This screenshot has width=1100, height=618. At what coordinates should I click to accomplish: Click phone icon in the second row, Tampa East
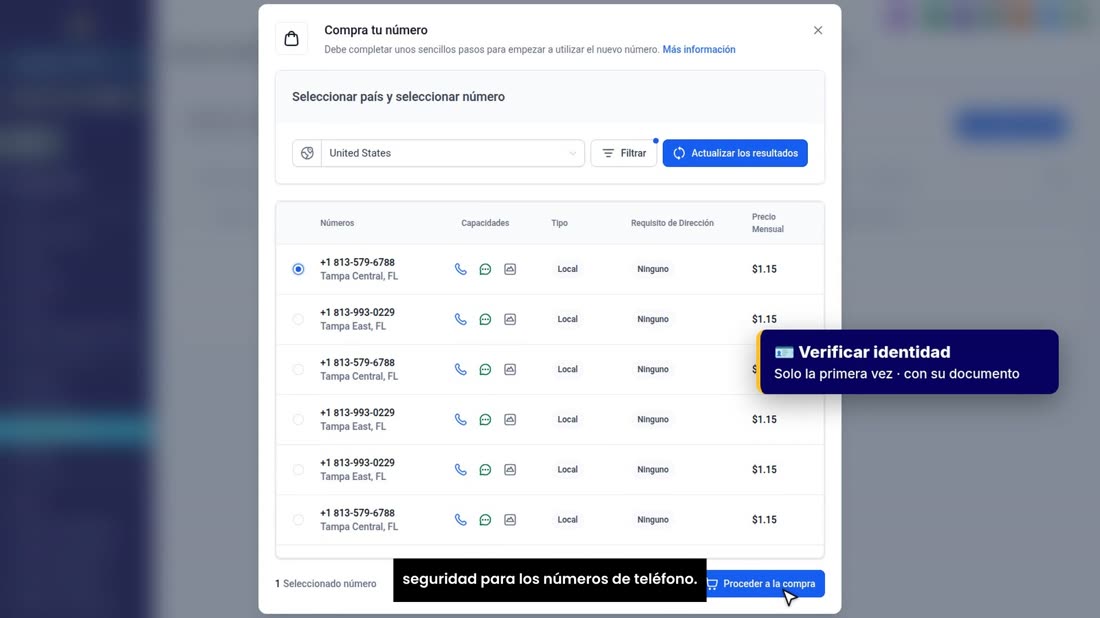[461, 319]
